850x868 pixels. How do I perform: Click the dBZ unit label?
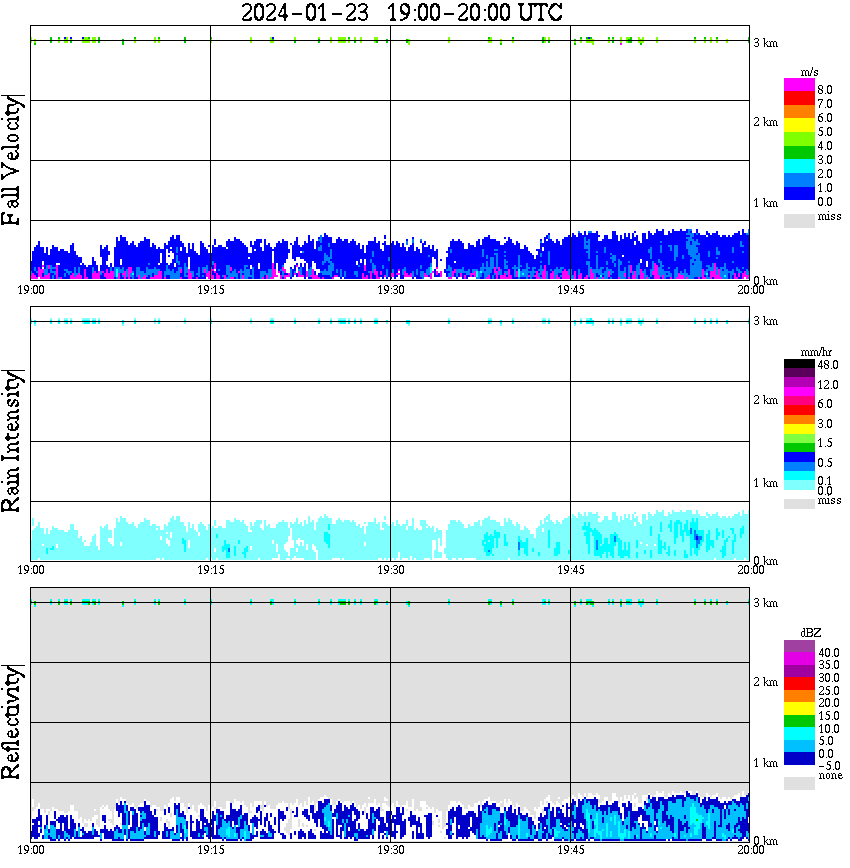pyautogui.click(x=811, y=633)
